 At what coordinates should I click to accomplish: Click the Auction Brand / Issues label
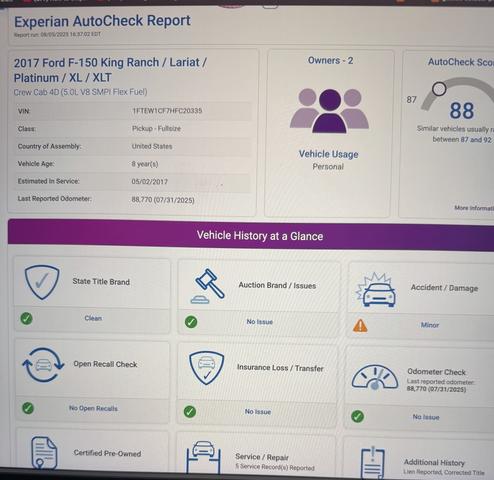[277, 285]
